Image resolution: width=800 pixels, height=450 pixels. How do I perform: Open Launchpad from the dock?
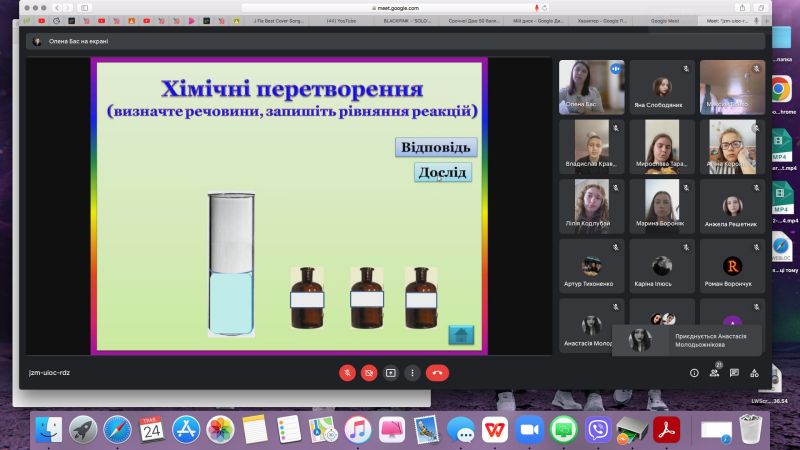[x=83, y=430]
